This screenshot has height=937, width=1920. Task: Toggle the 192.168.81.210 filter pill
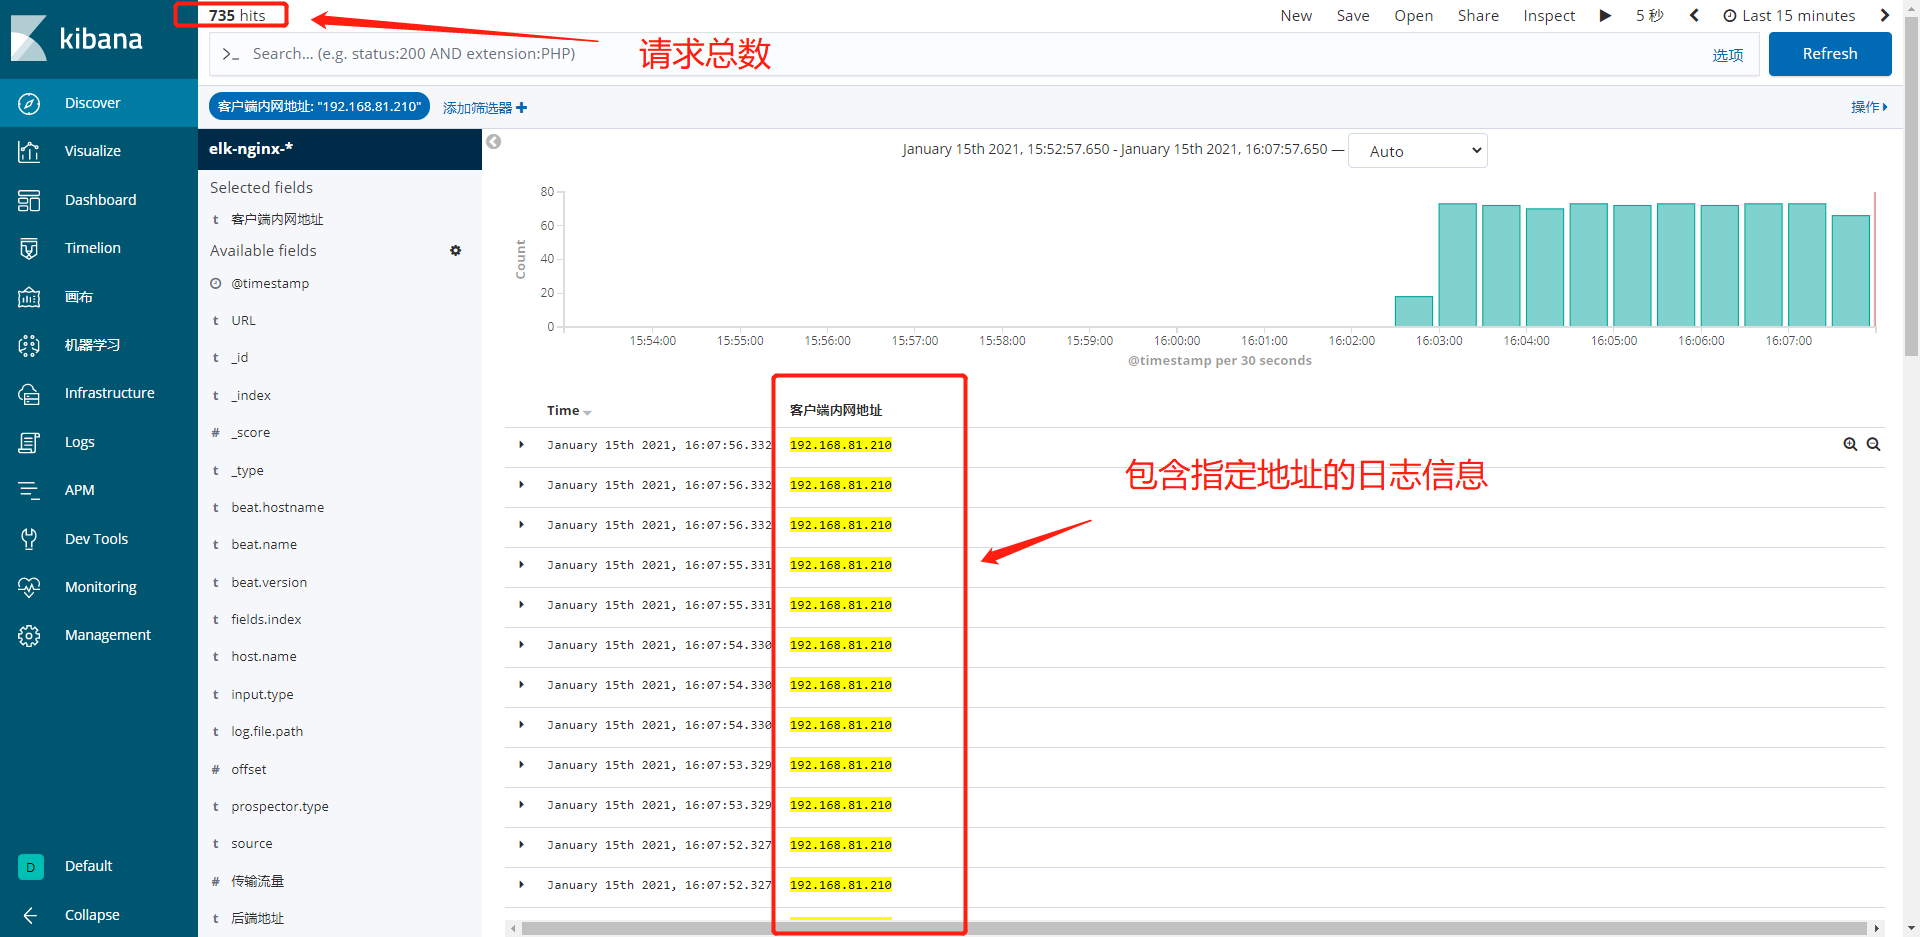[x=318, y=105]
